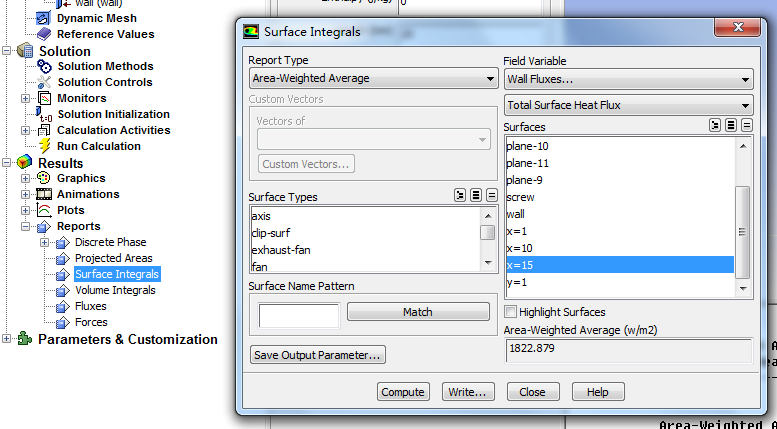Click the Solution calculator icon
This screenshot has height=429, width=777.
coord(24,51)
